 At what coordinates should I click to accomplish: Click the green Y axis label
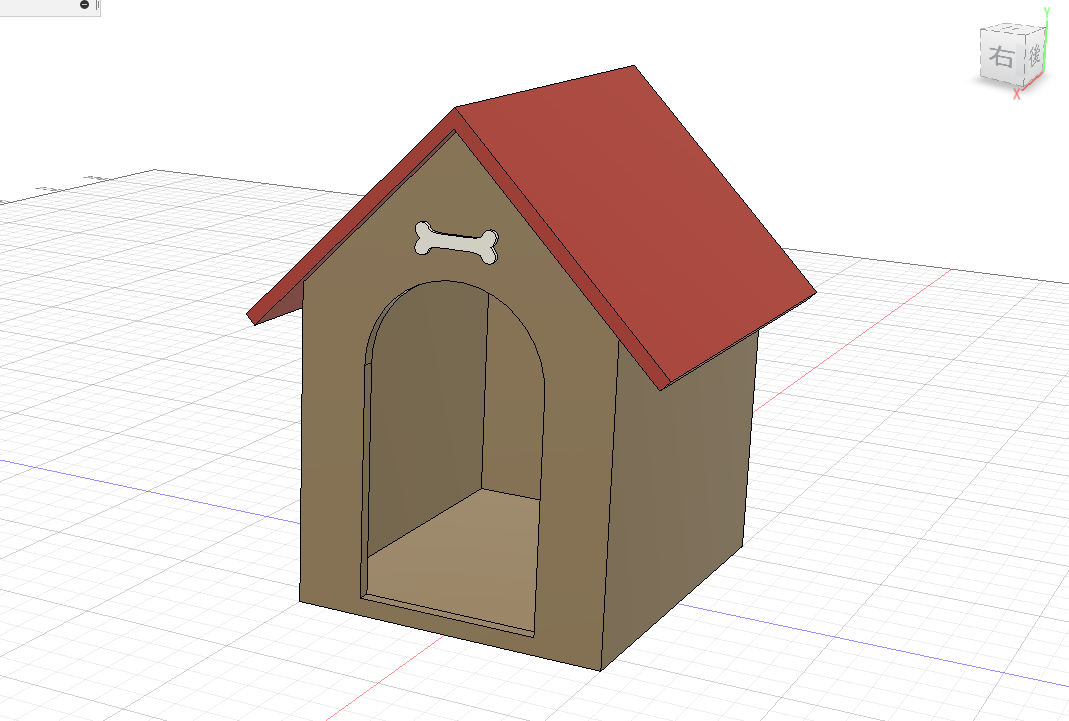coord(1048,12)
